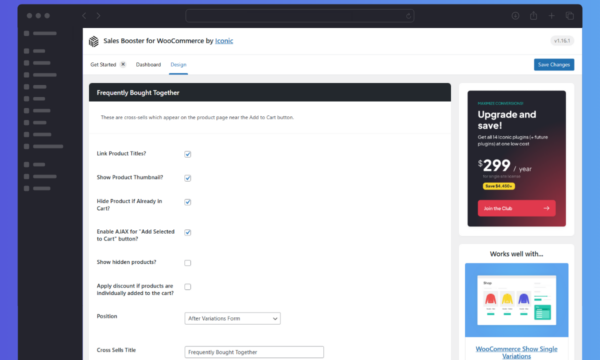Viewport: 600px width, 360px height.
Task: Open the Iconic link in header
Action: [x=224, y=41]
